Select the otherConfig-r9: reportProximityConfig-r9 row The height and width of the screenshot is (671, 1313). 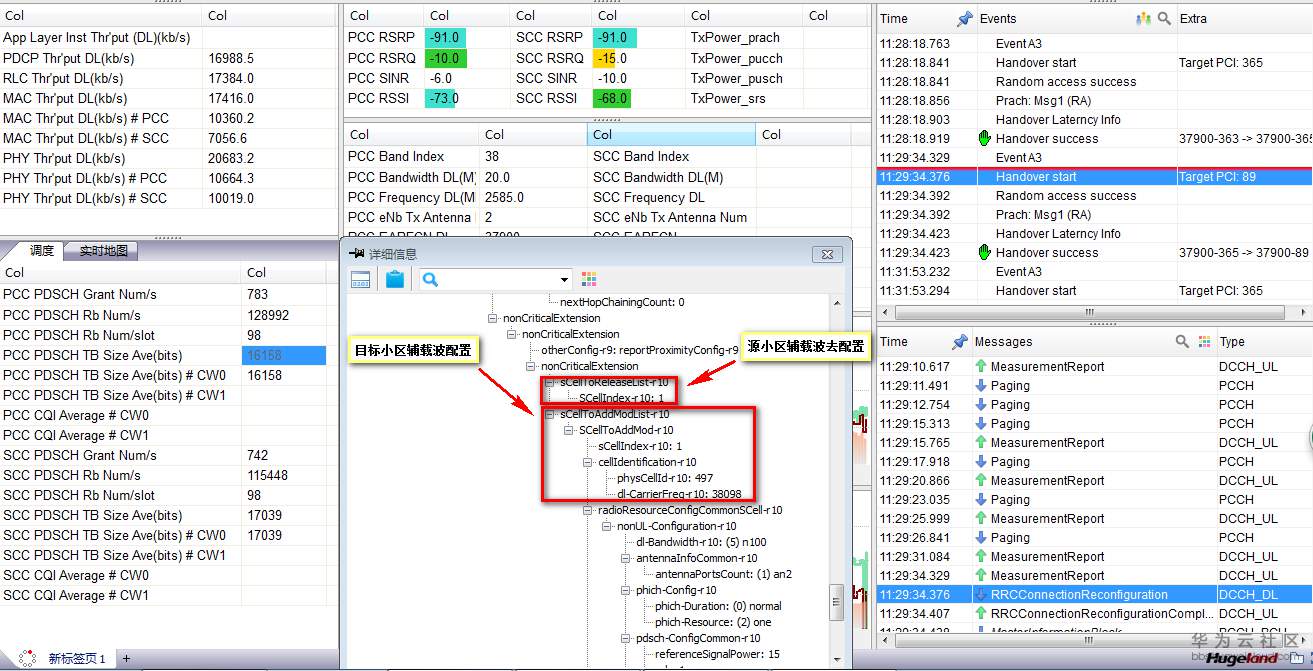tap(639, 350)
